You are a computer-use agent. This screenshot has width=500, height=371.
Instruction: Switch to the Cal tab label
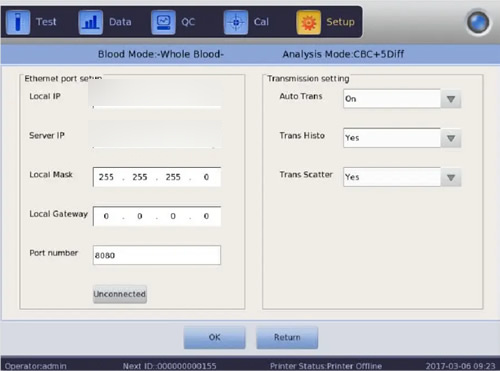261,22
